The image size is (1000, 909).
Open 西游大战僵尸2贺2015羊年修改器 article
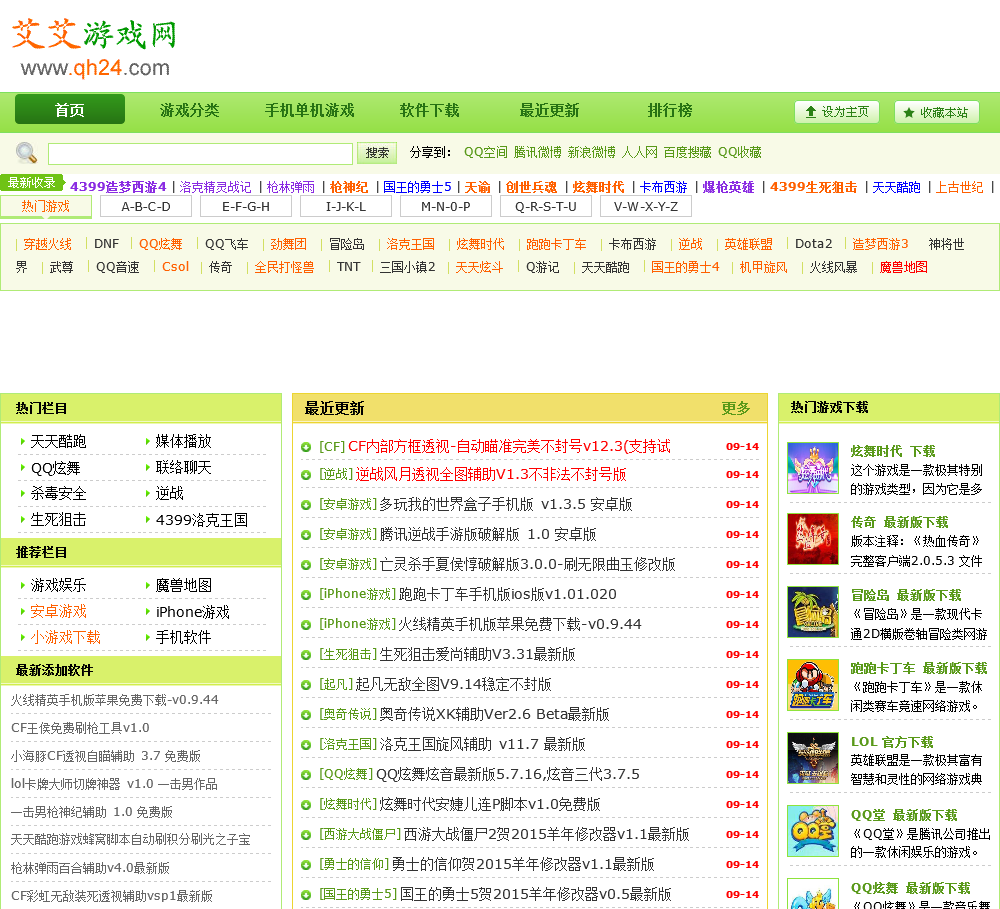[547, 834]
